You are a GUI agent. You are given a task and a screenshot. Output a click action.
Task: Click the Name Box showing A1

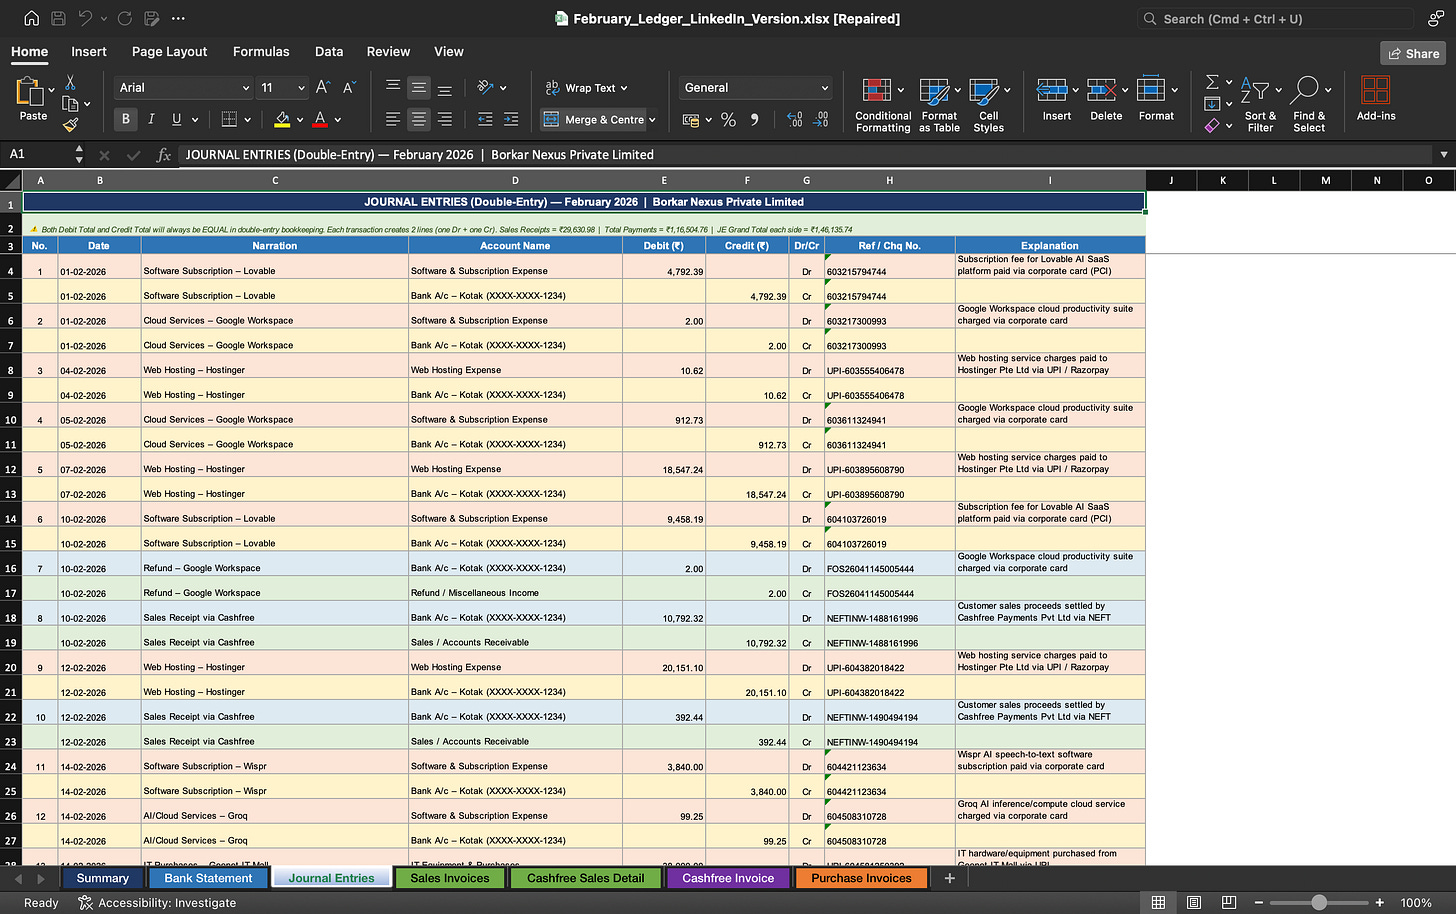tap(40, 155)
